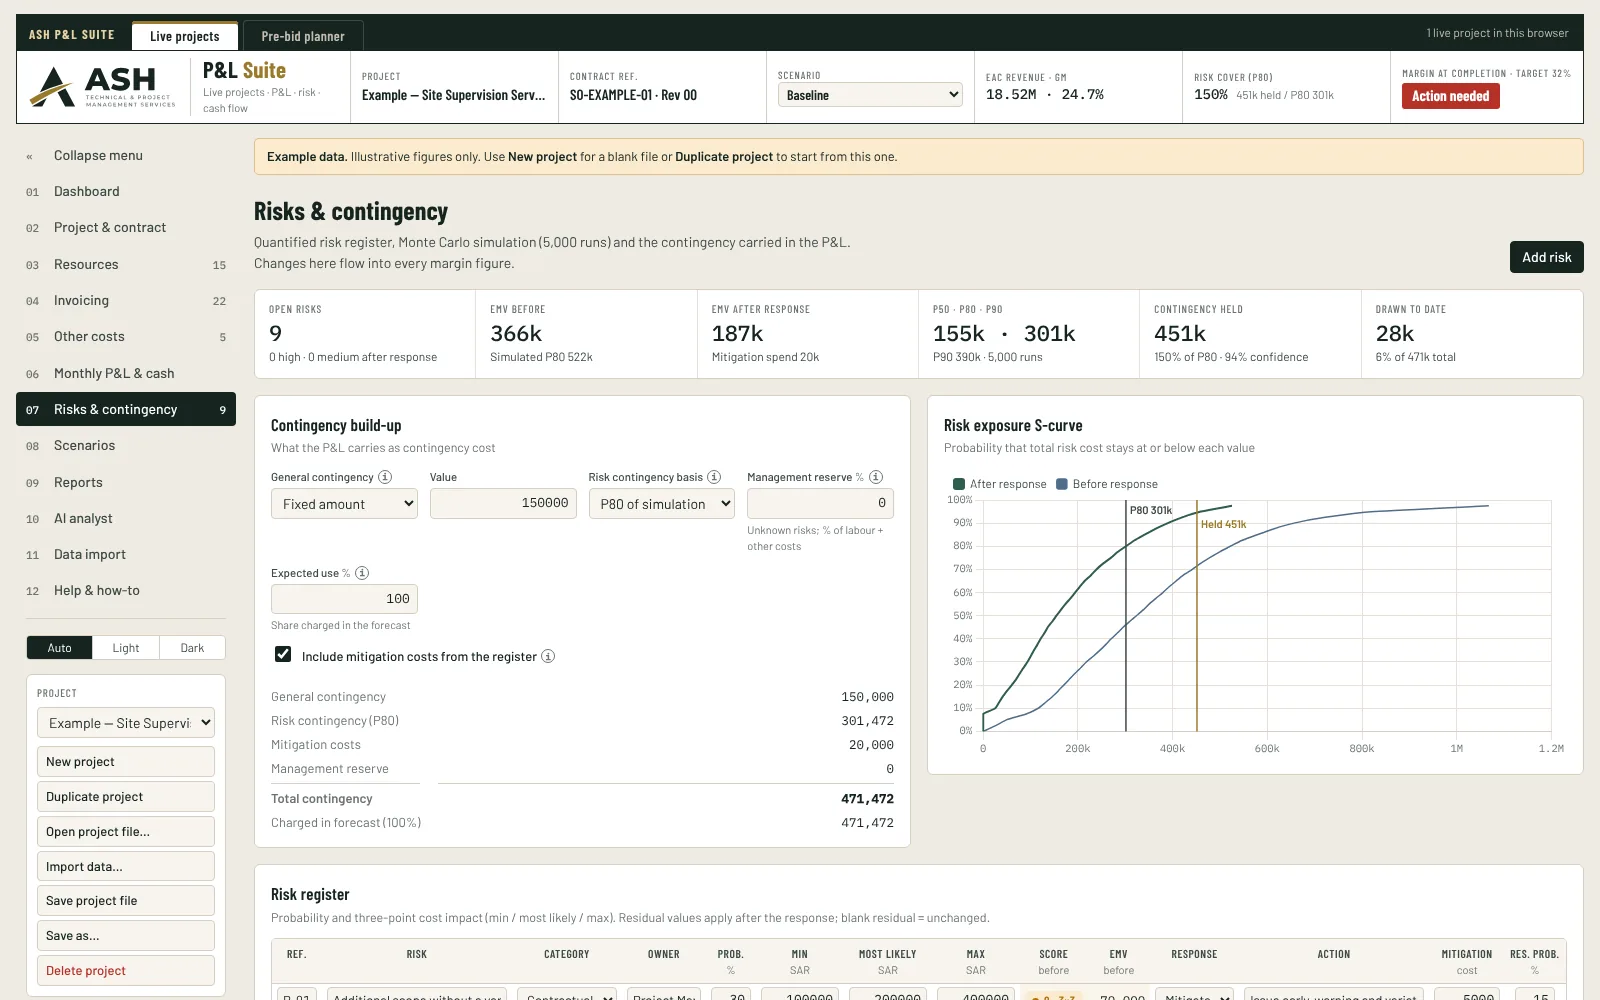Open Include mitigation costs info icon
1600x1000 pixels.
tap(548, 656)
